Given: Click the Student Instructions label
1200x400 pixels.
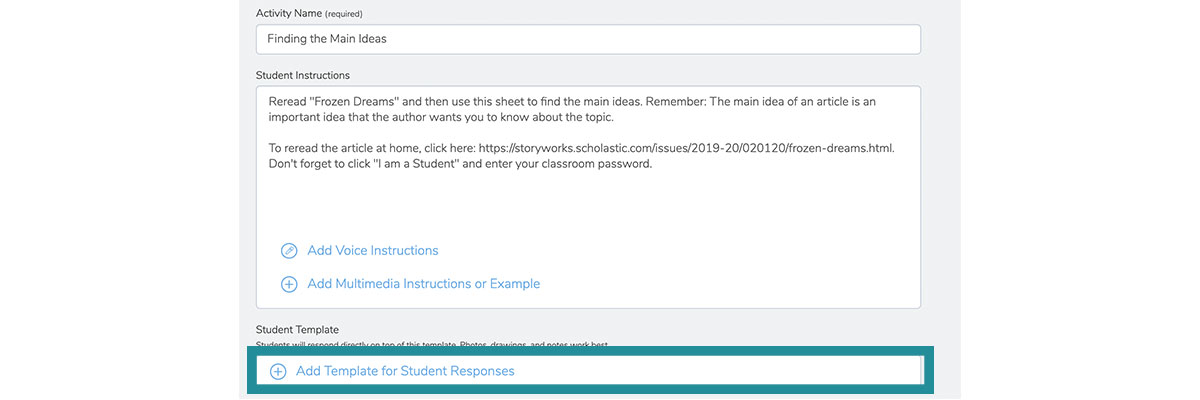Looking at the screenshot, I should click(x=302, y=75).
